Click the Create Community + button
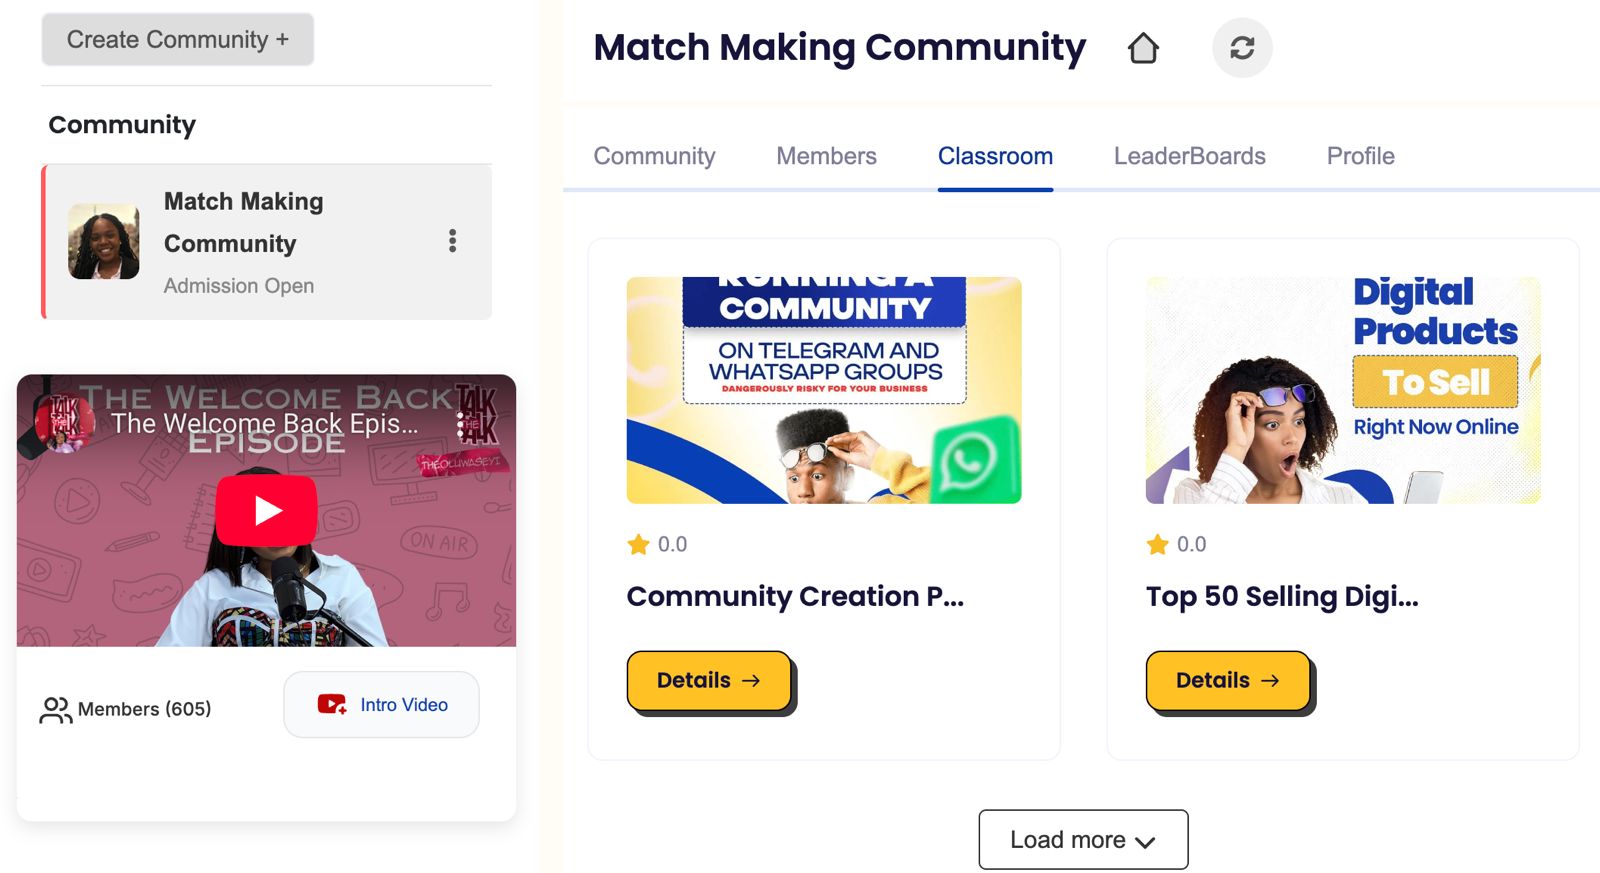Image resolution: width=1600 pixels, height=873 pixels. click(x=178, y=40)
